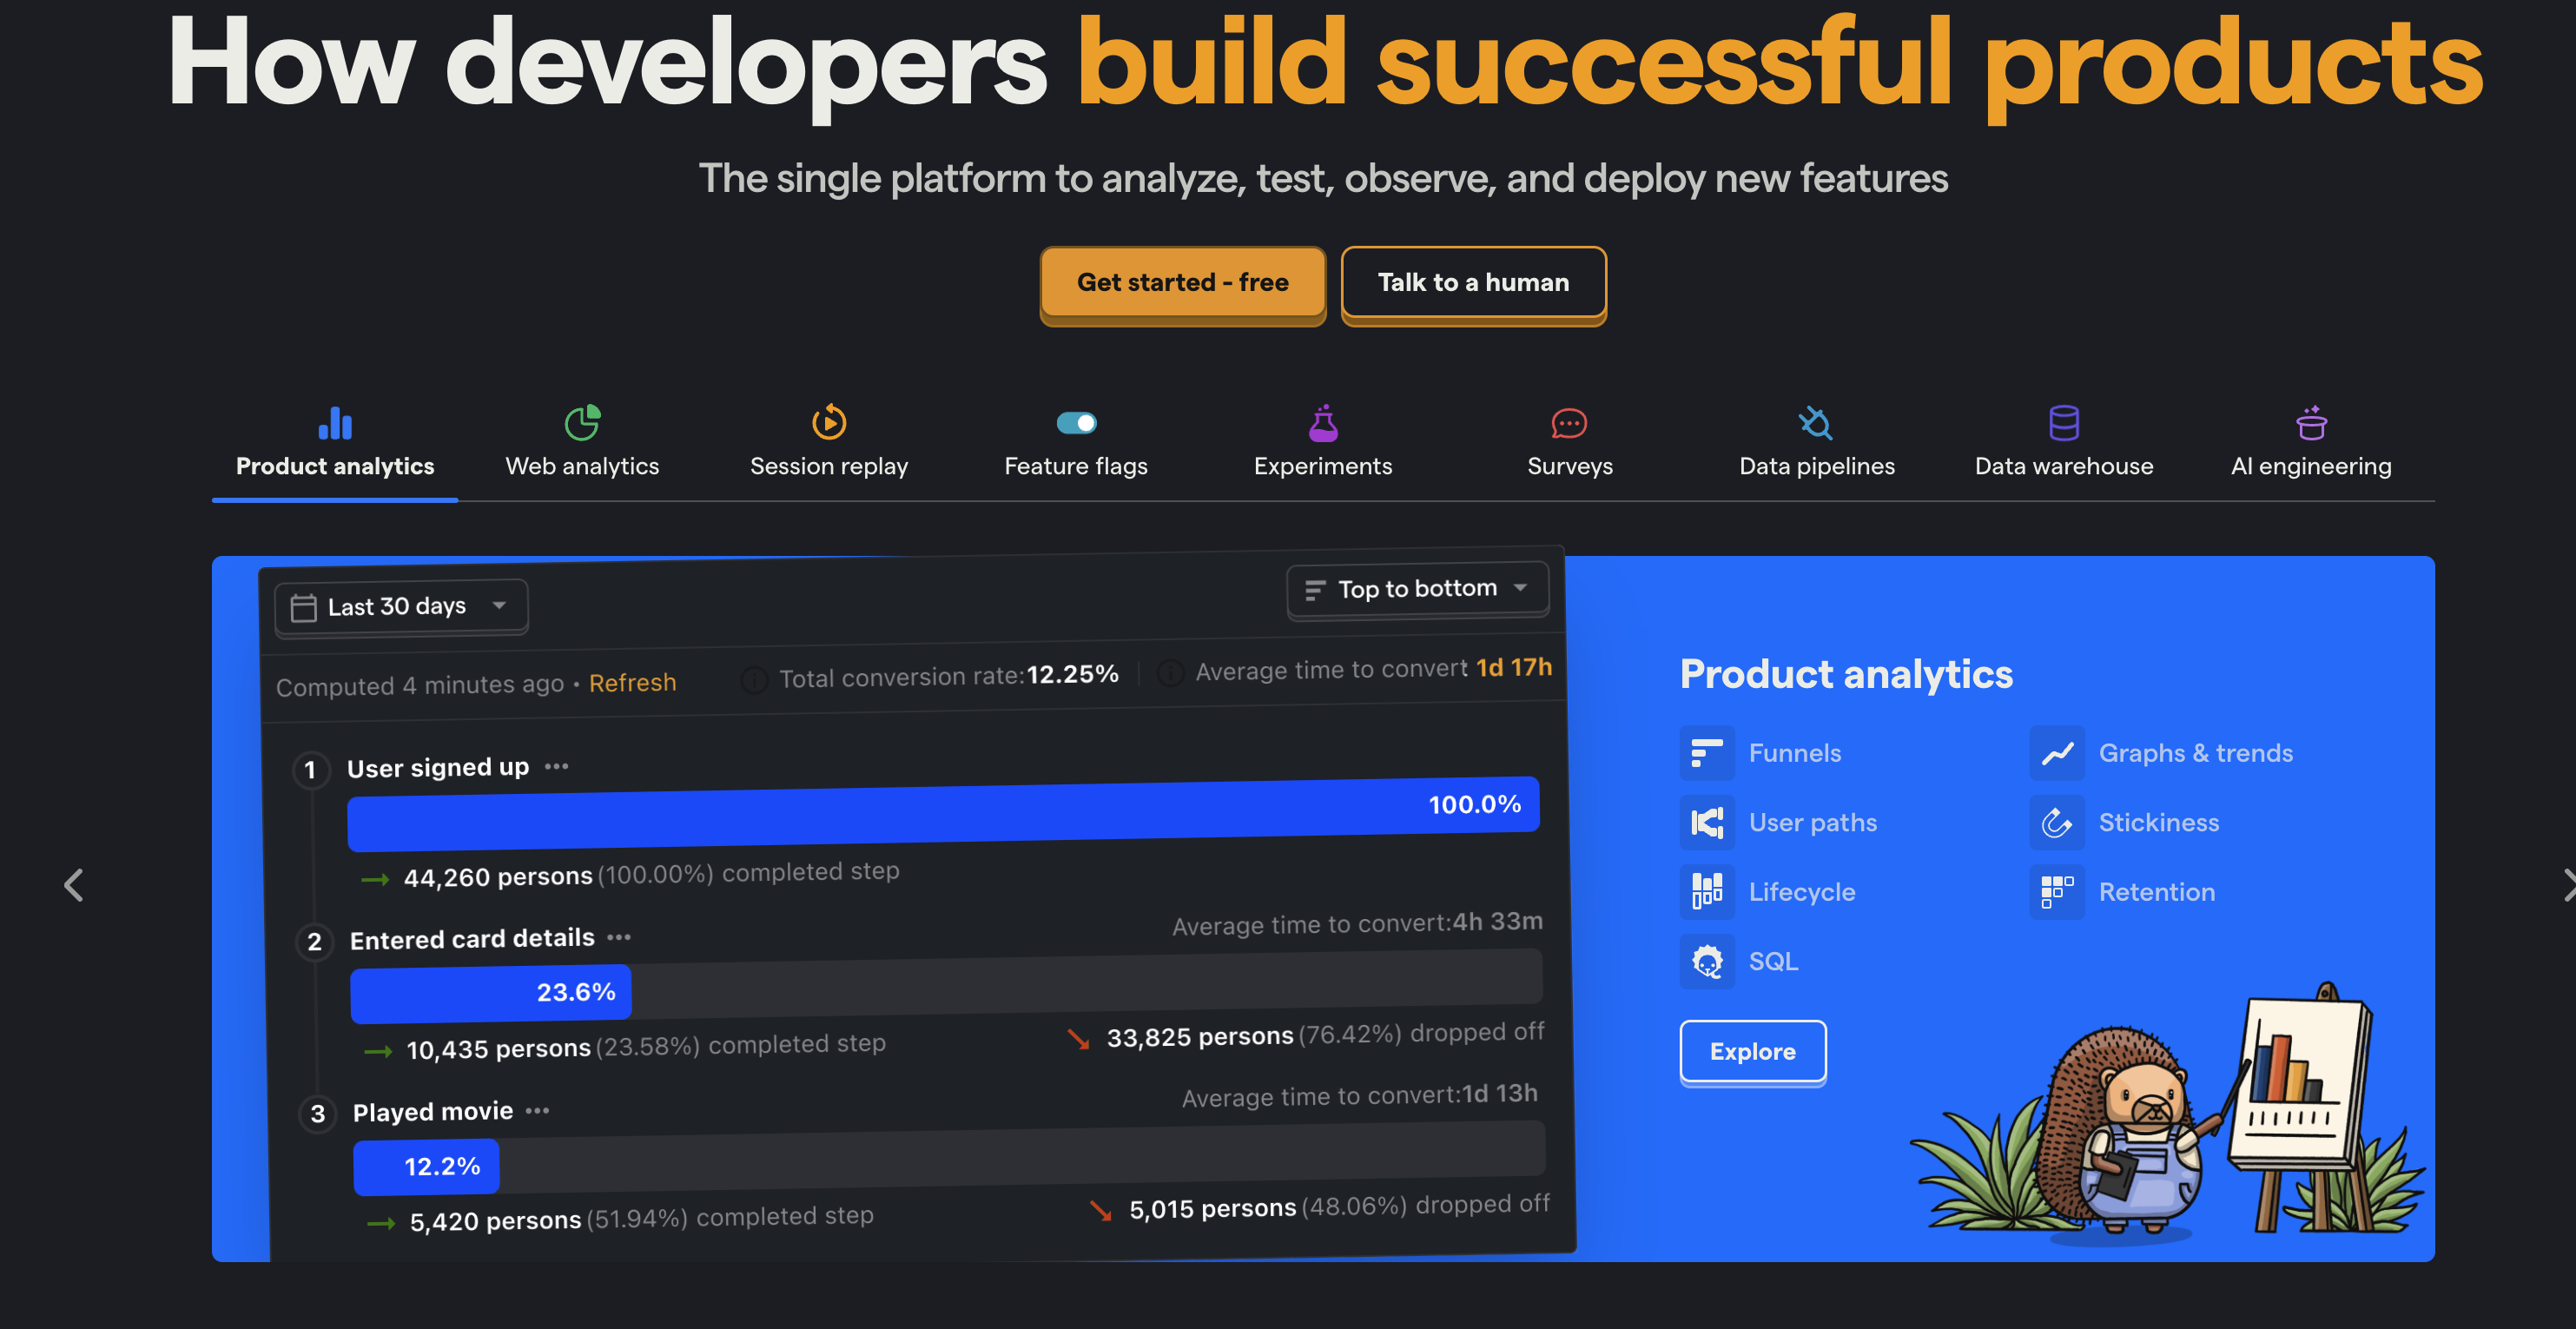Click the Refresh link

click(x=632, y=682)
